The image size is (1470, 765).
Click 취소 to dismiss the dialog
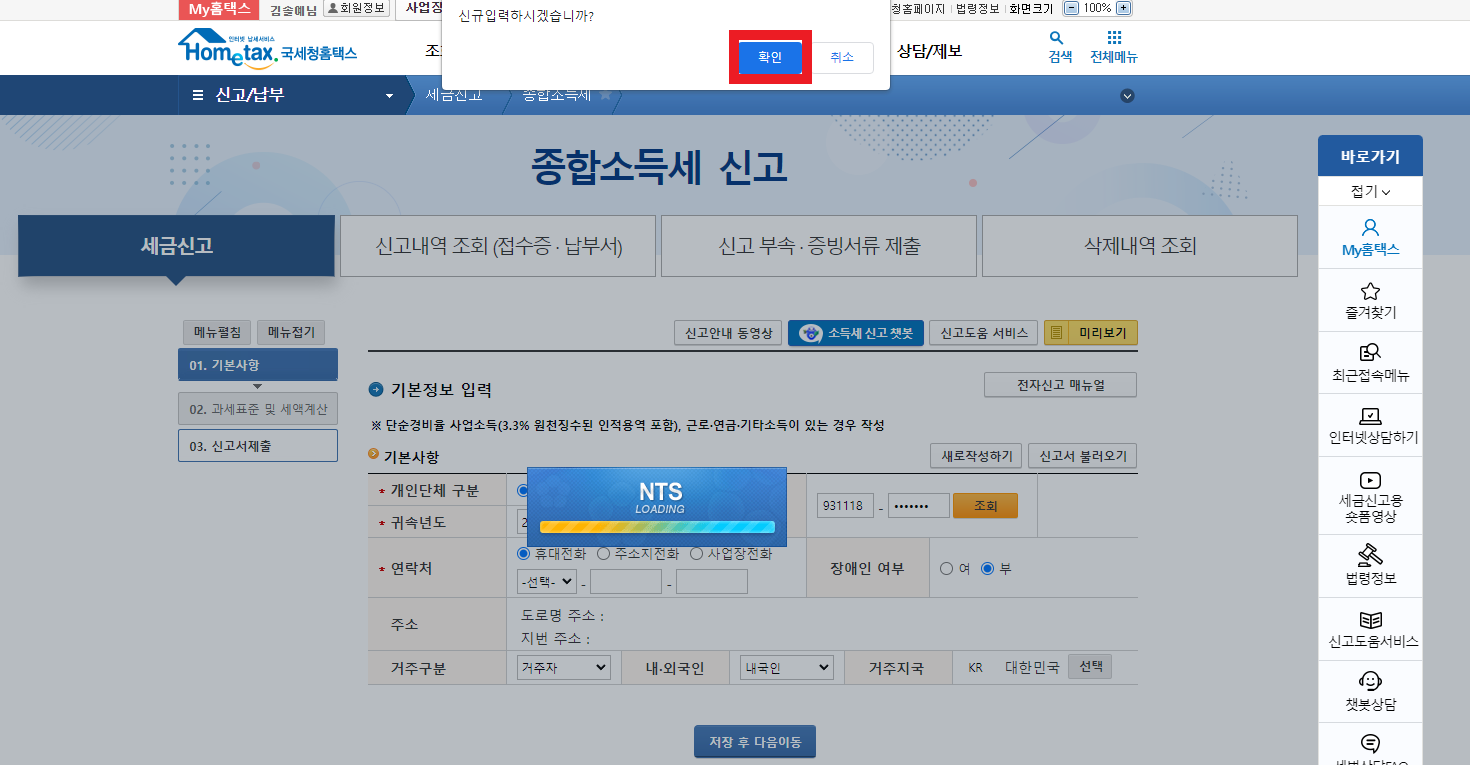[842, 58]
